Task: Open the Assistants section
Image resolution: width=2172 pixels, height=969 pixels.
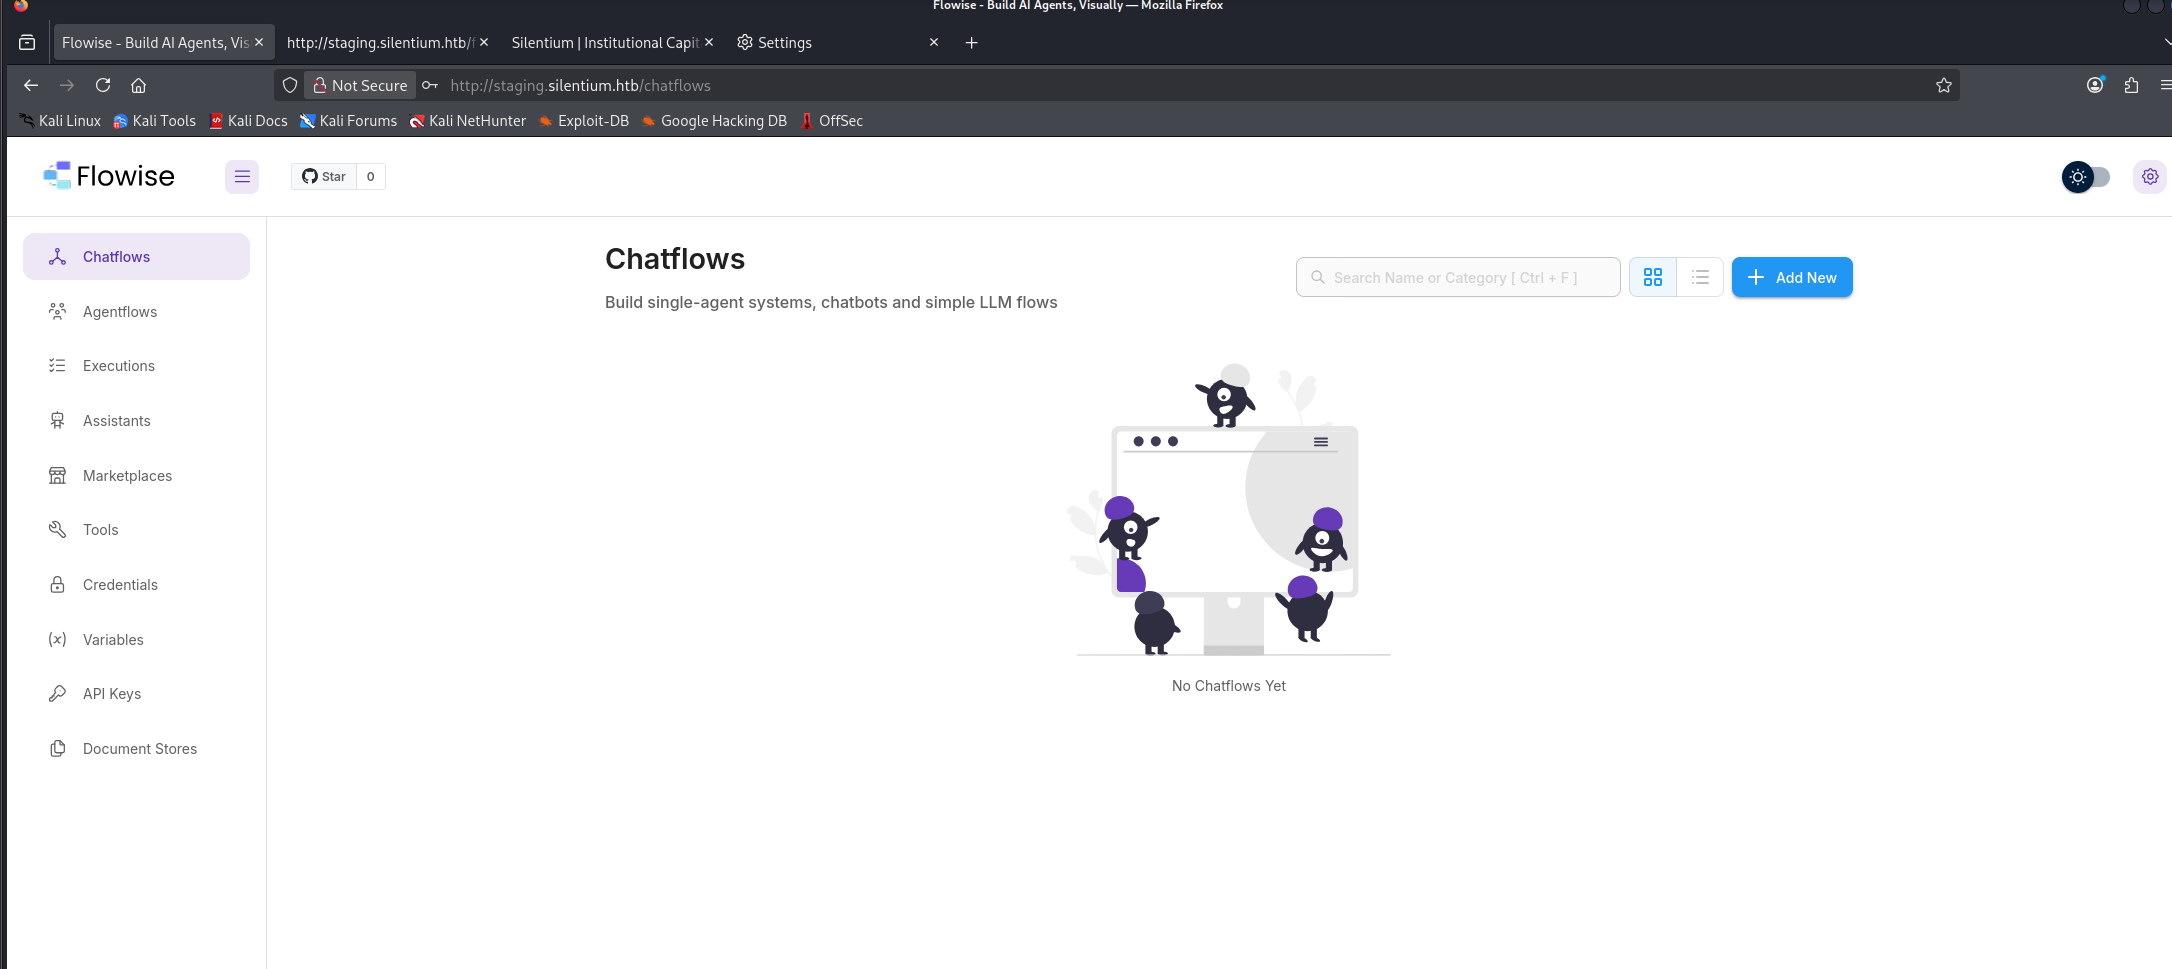Action: 136,421
